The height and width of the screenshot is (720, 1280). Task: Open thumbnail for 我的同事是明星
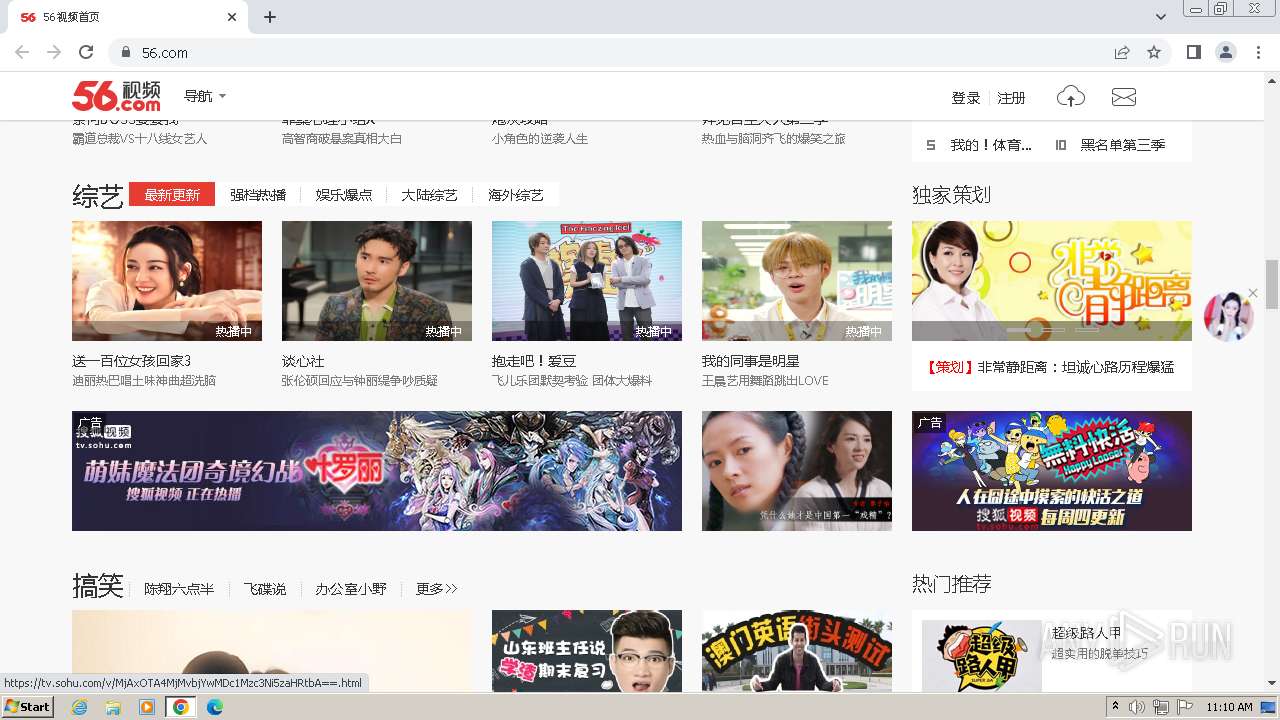click(797, 281)
